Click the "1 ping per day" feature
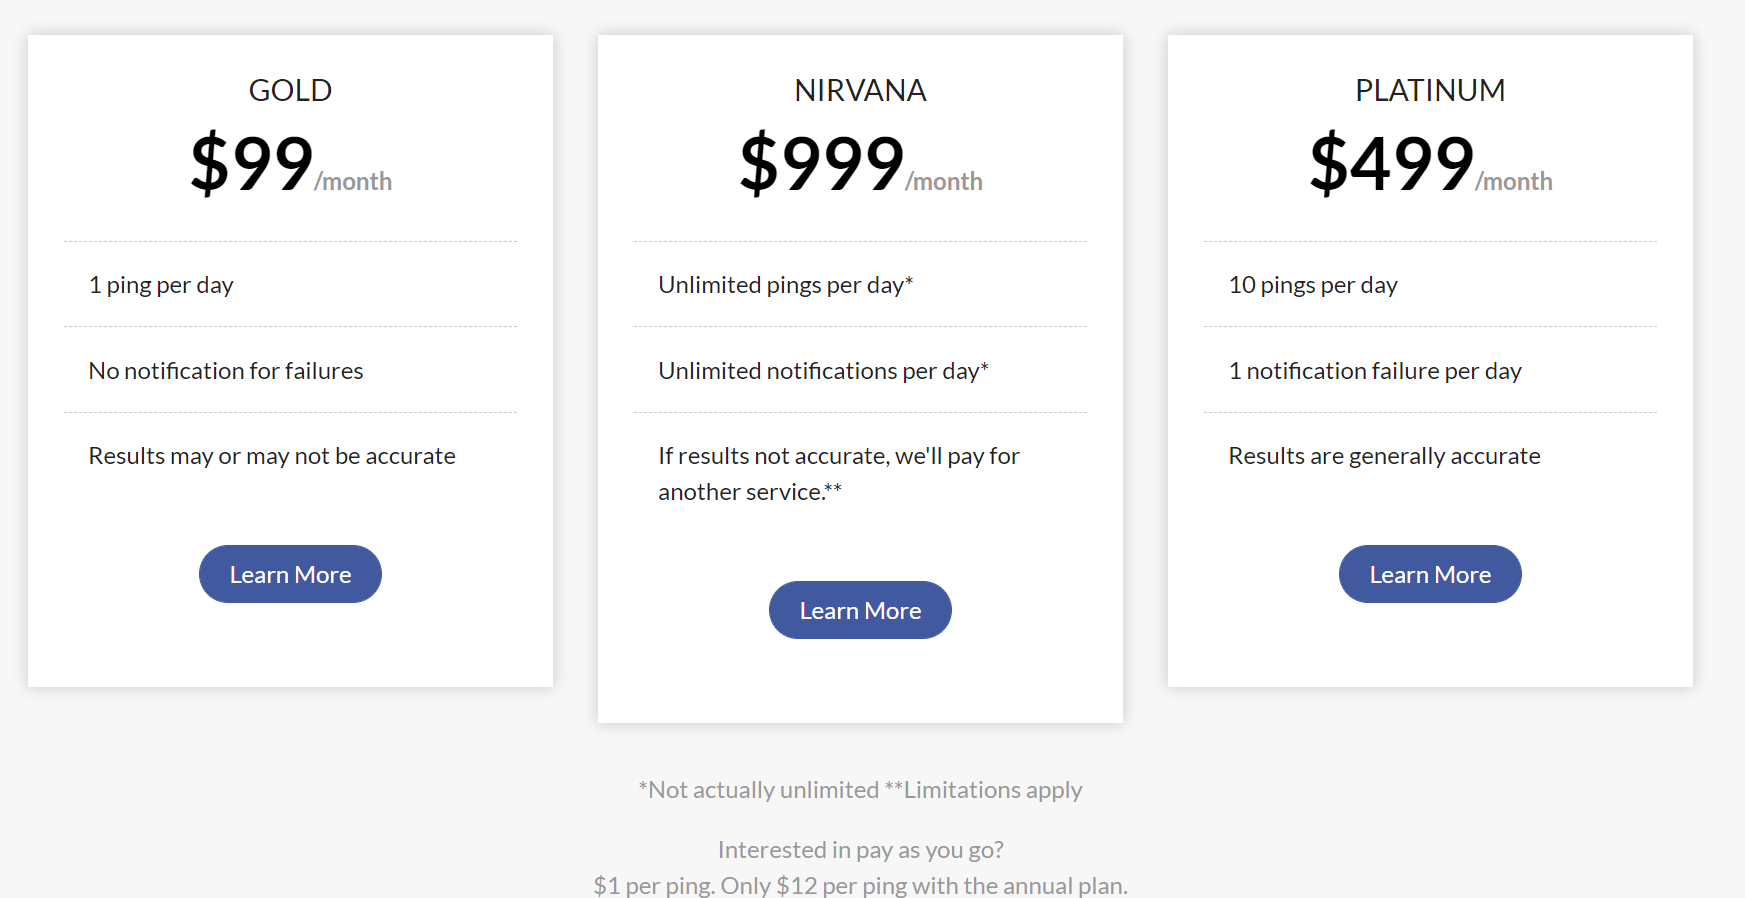 tap(161, 285)
